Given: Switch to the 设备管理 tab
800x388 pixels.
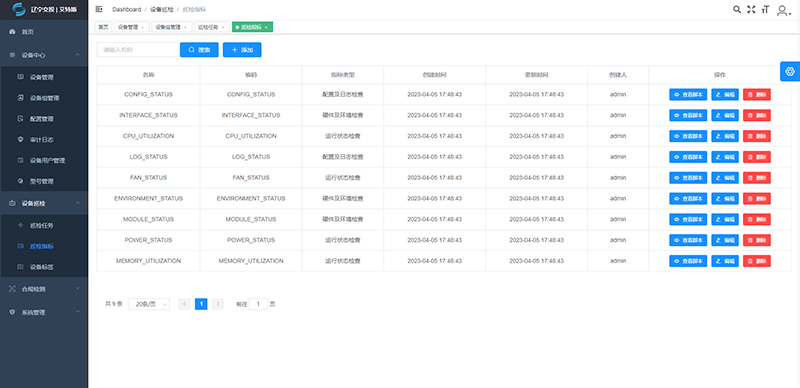Looking at the screenshot, I should 131,27.
